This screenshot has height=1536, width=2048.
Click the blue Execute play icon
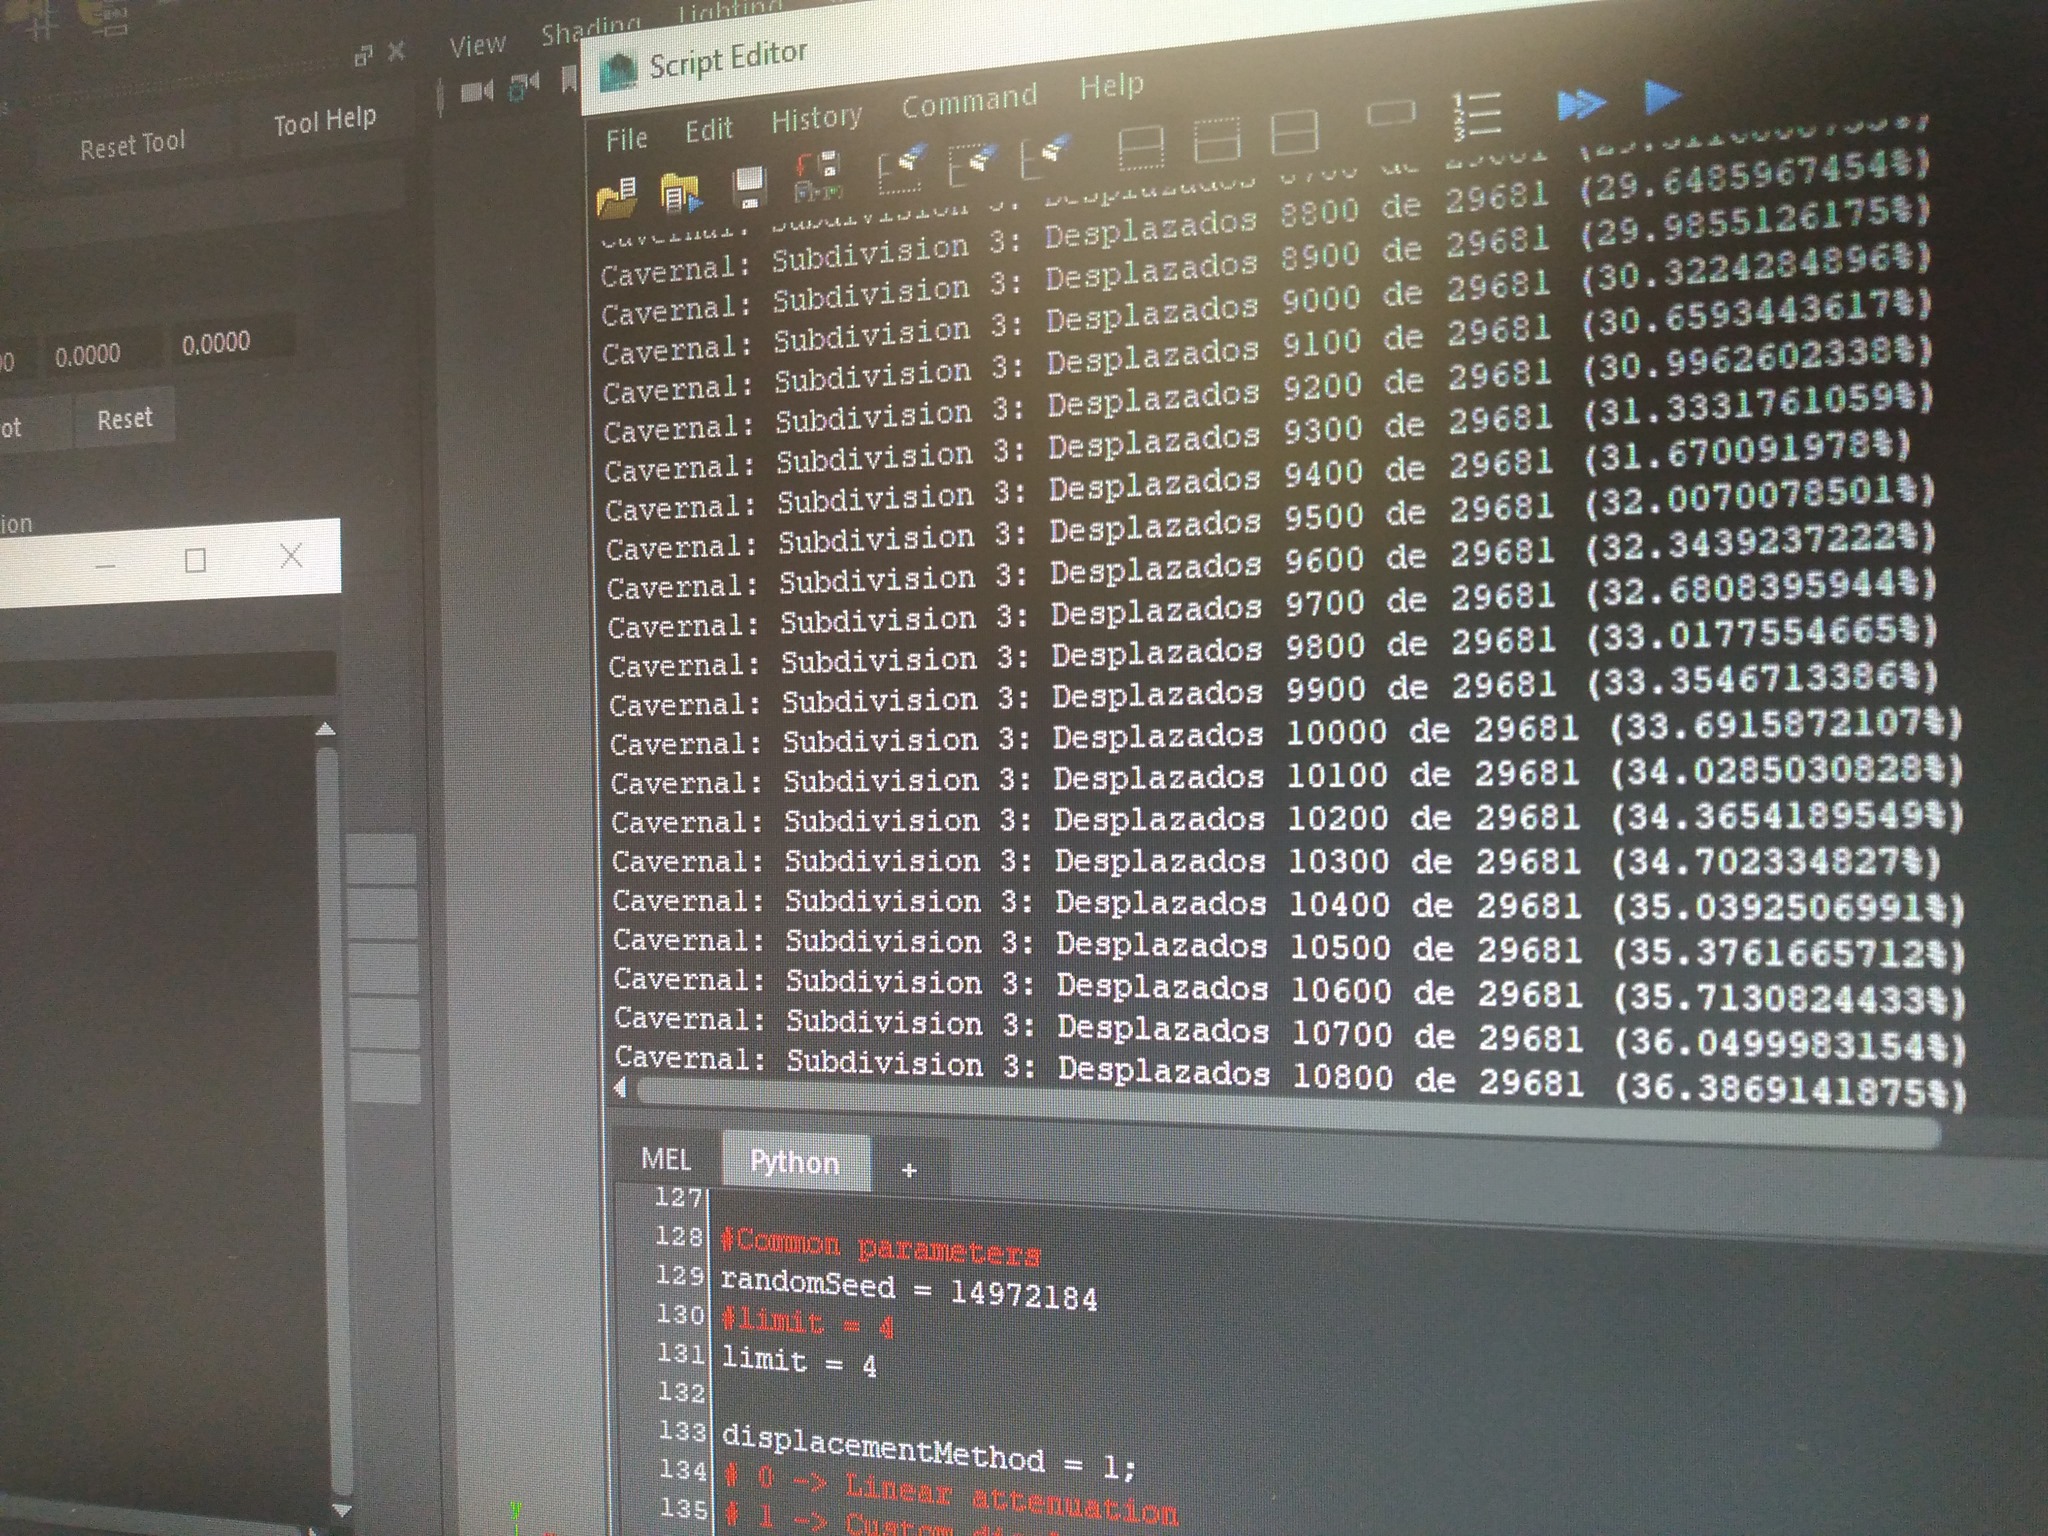tap(1662, 96)
